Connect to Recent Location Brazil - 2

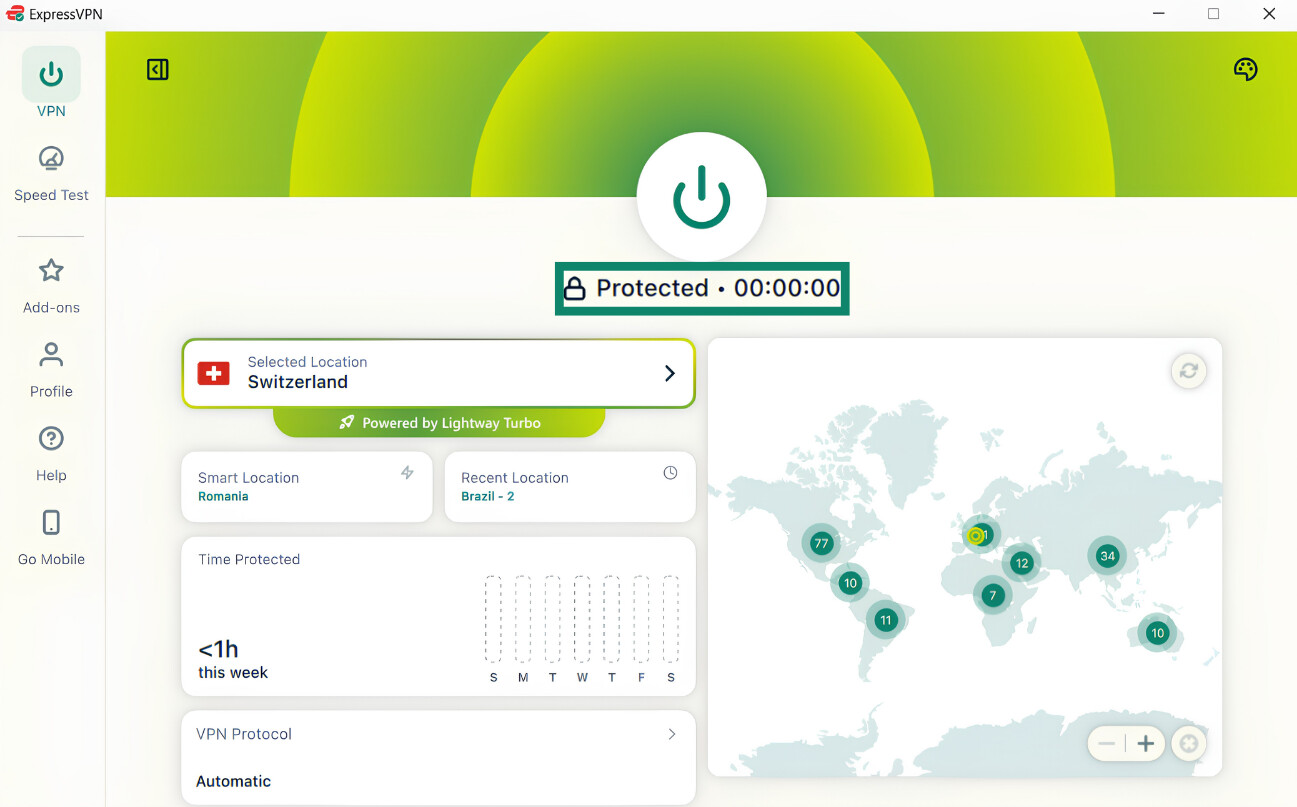coord(570,487)
